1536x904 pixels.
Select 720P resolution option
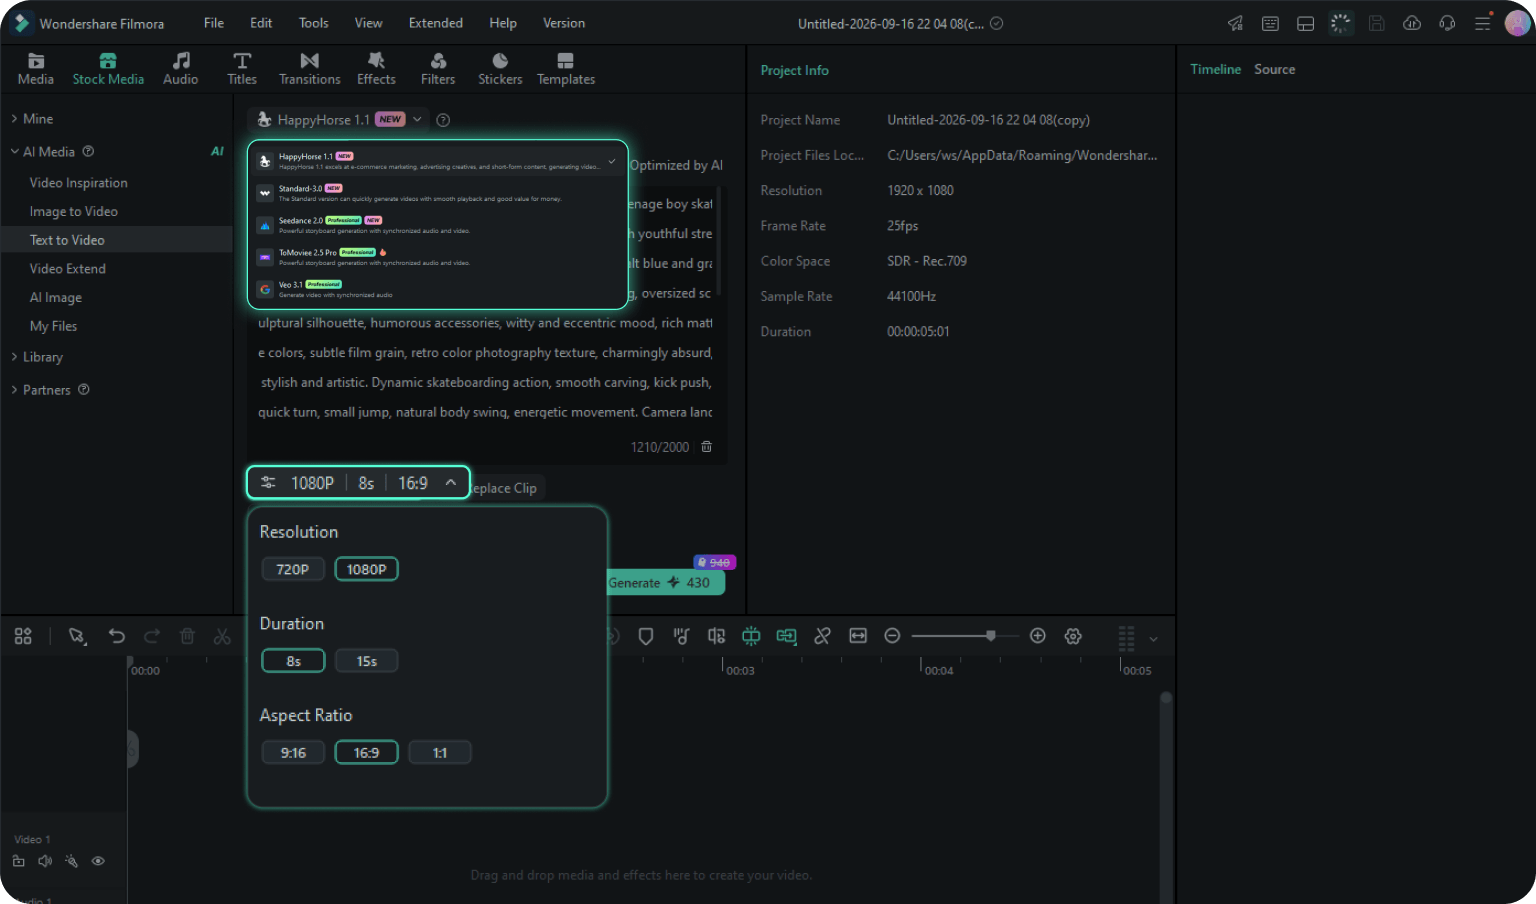click(293, 569)
